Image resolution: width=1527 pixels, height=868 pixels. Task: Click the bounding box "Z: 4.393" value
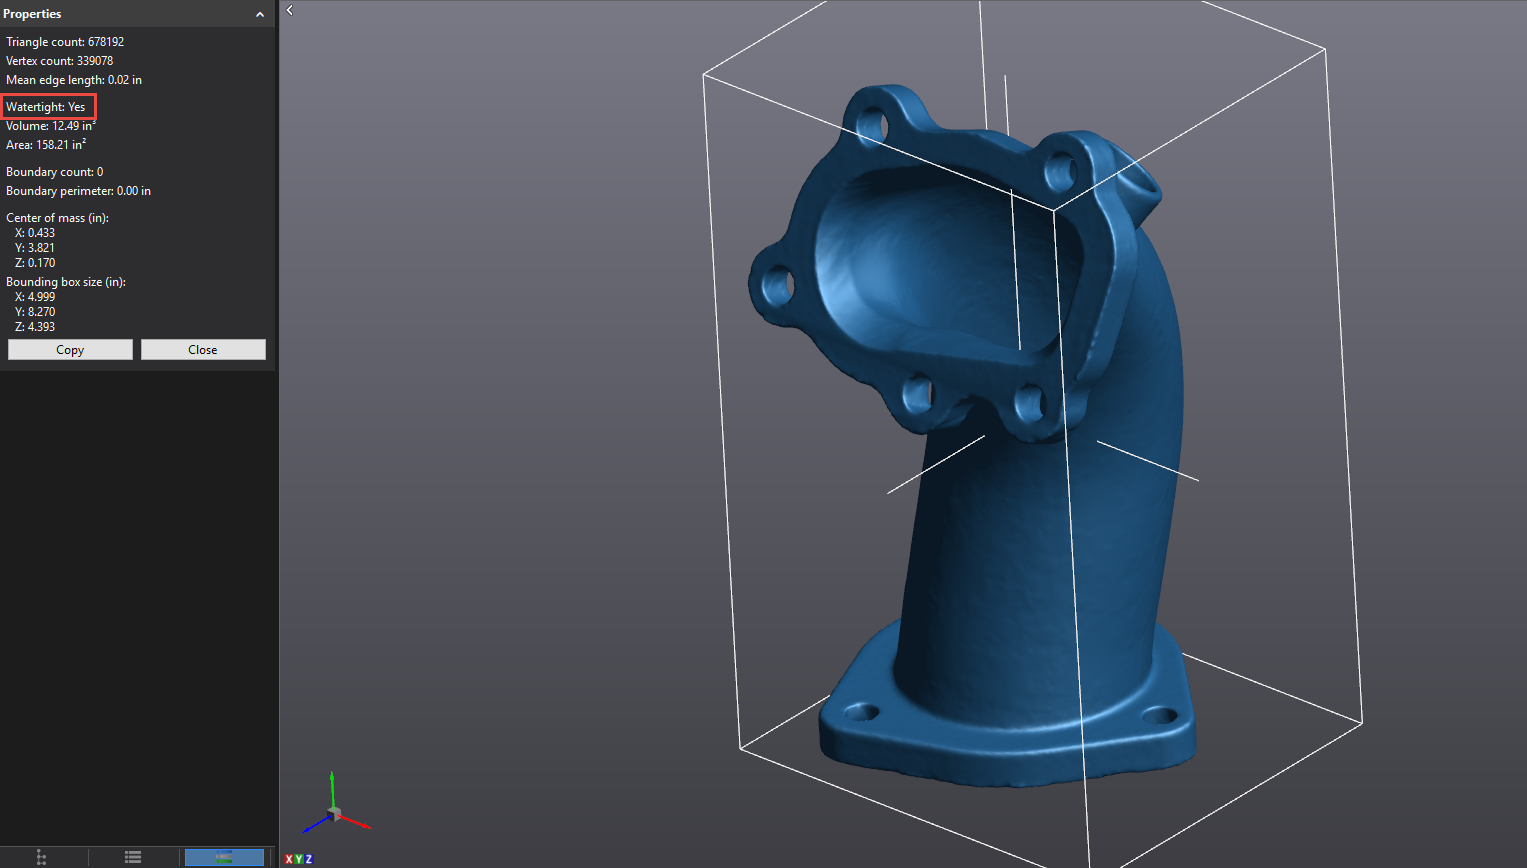(35, 327)
